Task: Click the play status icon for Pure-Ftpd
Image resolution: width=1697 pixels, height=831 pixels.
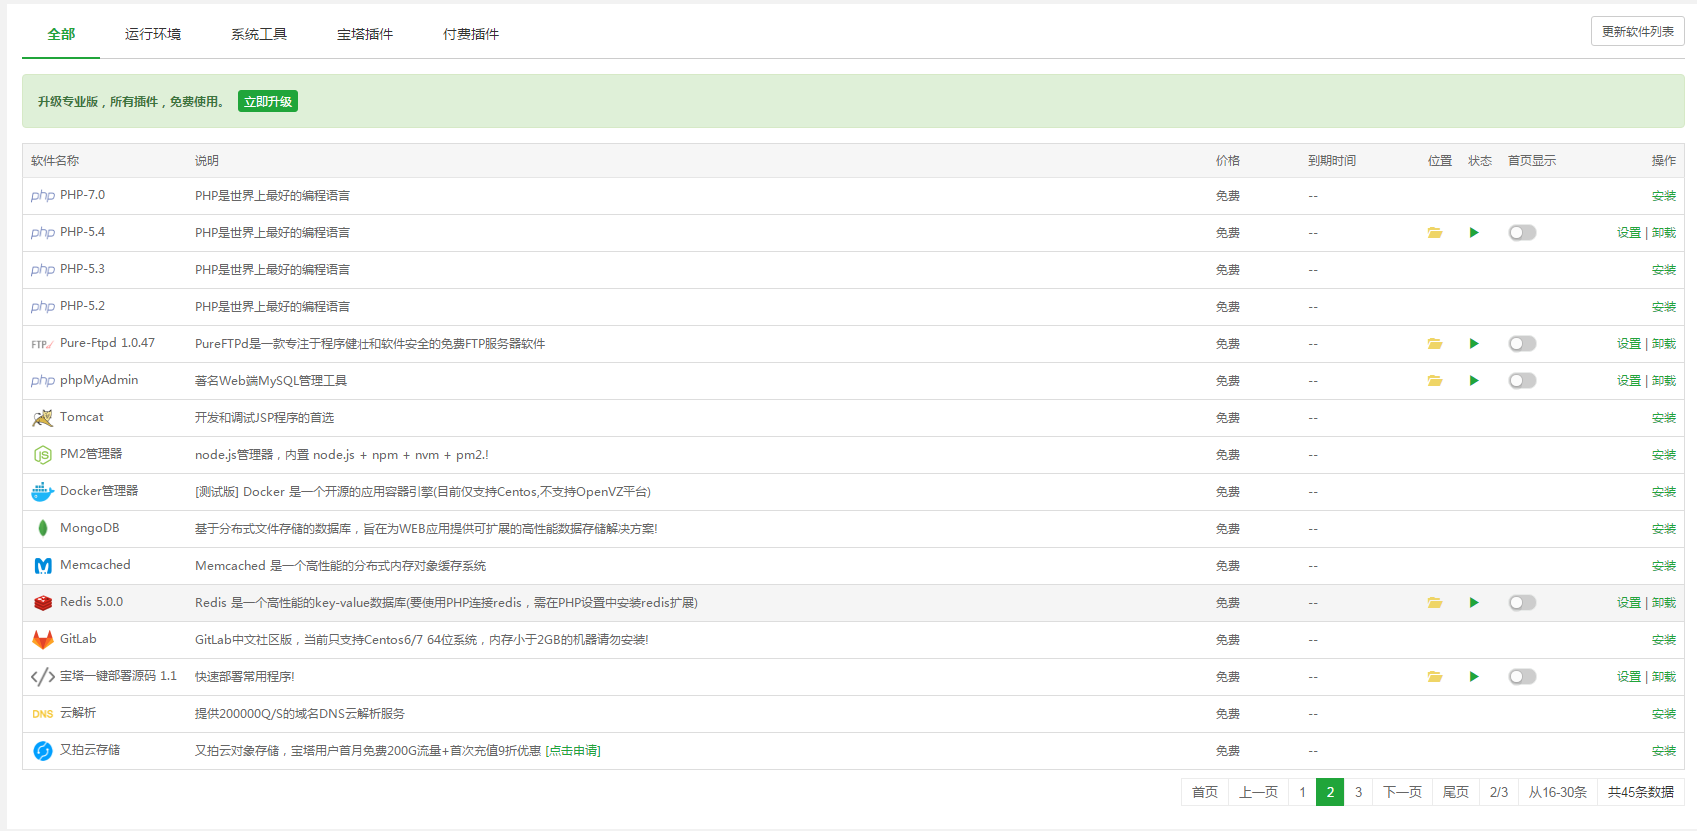Action: pos(1474,344)
